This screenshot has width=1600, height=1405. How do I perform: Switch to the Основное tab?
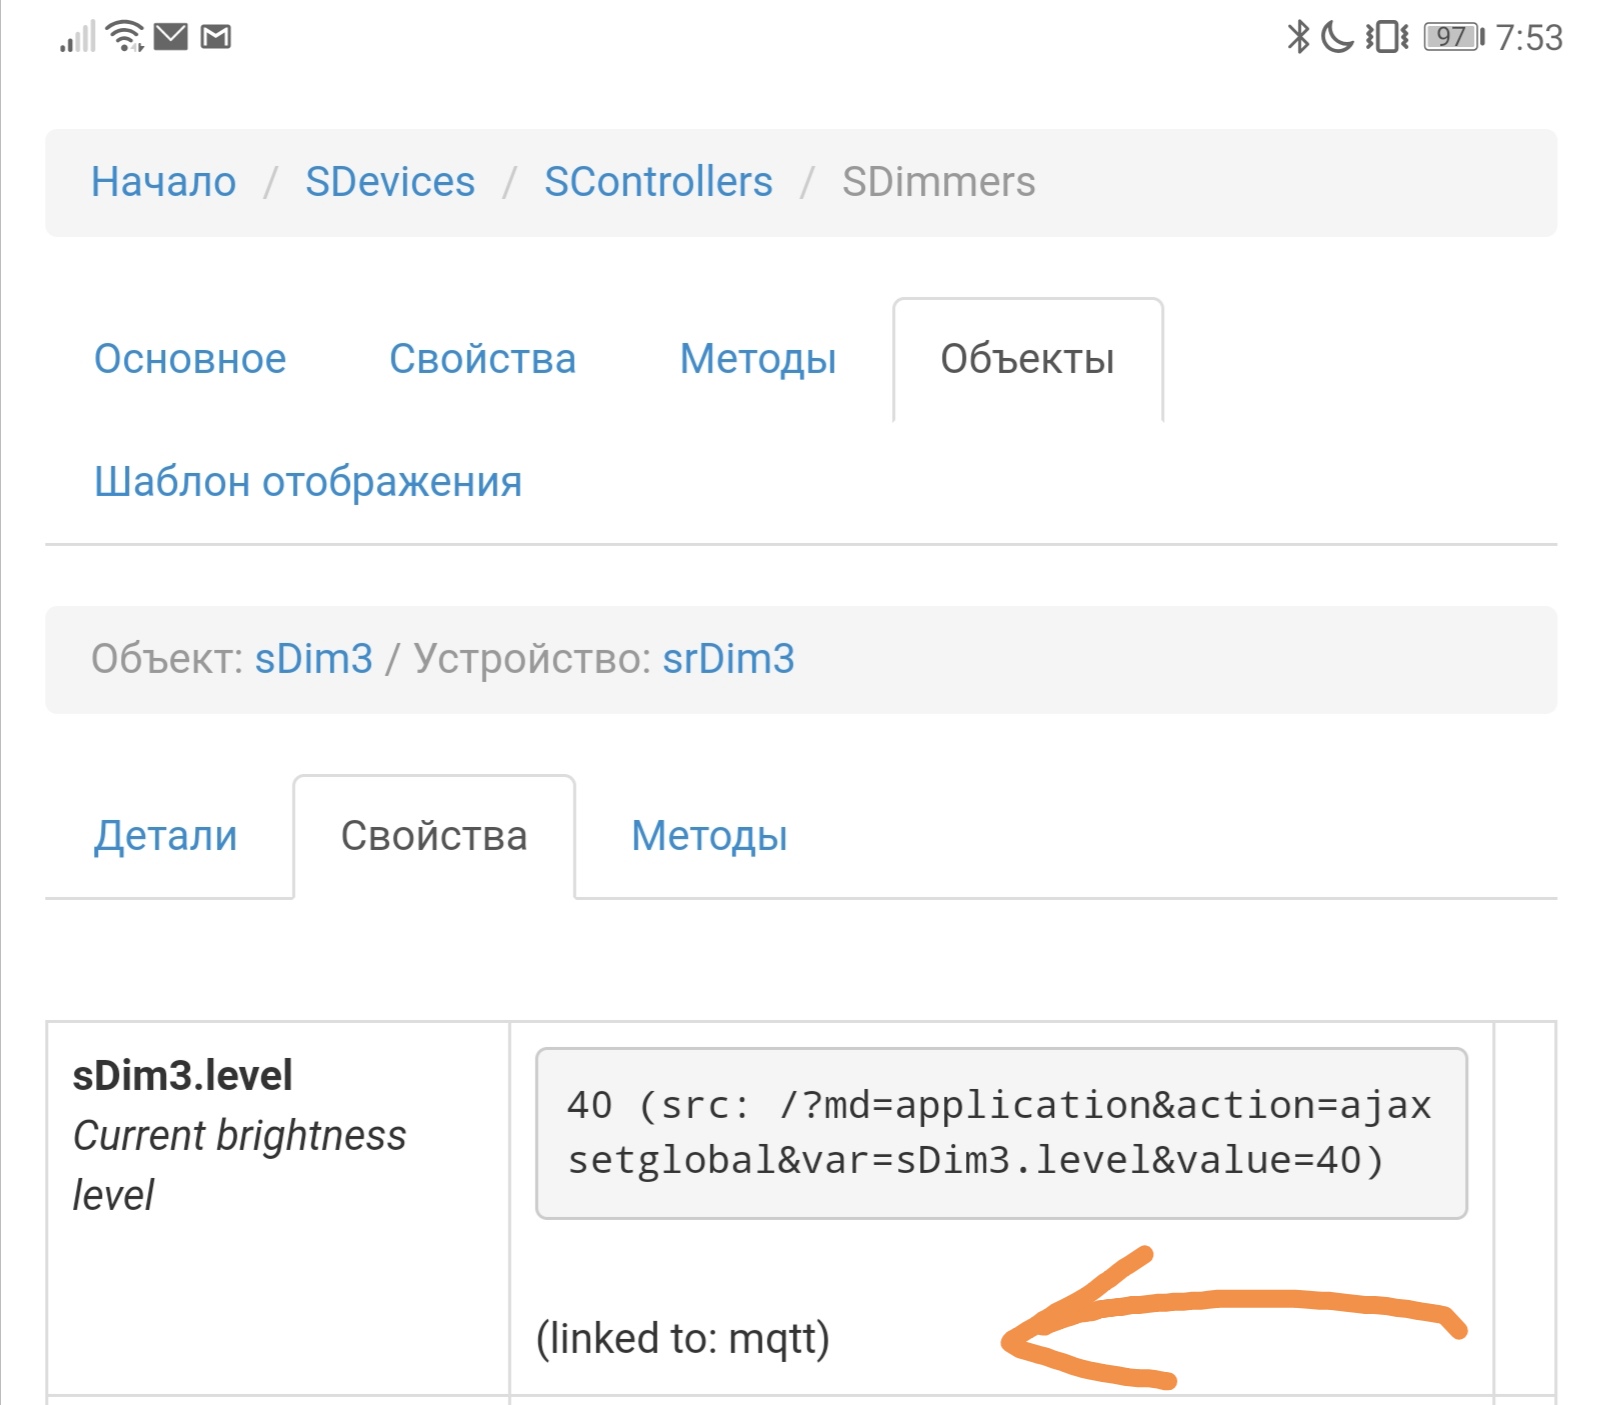[x=190, y=359]
